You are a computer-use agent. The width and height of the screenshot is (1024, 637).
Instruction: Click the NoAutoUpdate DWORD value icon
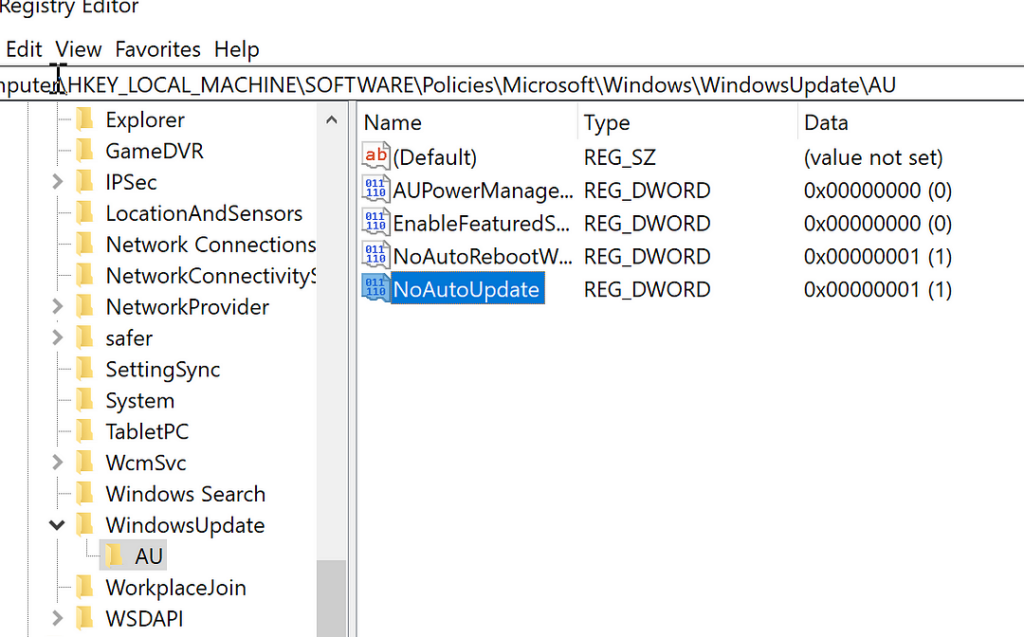coord(375,290)
